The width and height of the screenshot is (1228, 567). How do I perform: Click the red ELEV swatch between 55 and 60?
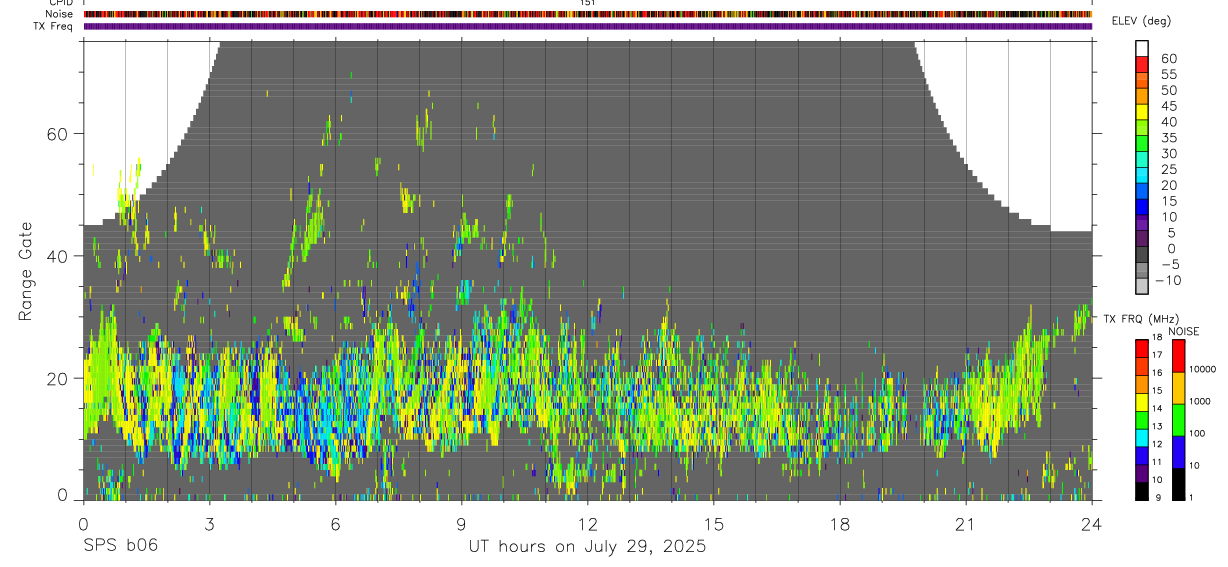1142,65
